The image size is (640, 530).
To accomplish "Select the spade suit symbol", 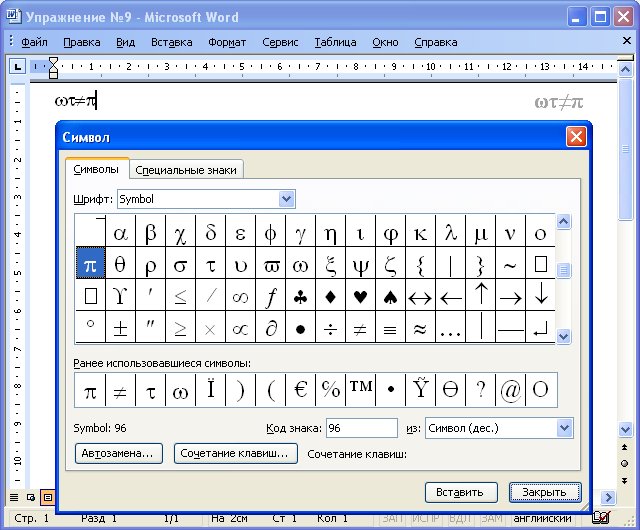I will 391,295.
